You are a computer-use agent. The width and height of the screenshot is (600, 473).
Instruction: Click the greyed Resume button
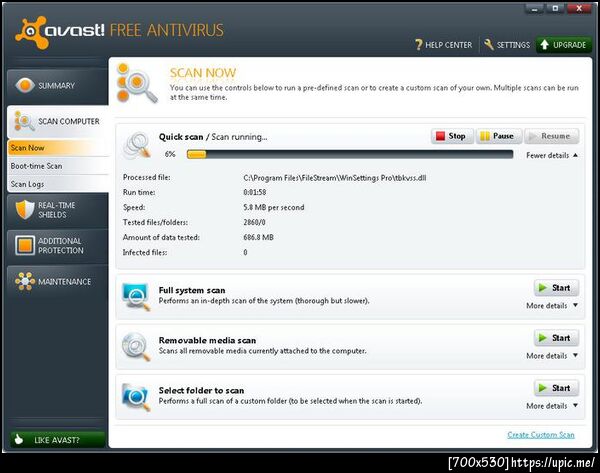tap(551, 136)
